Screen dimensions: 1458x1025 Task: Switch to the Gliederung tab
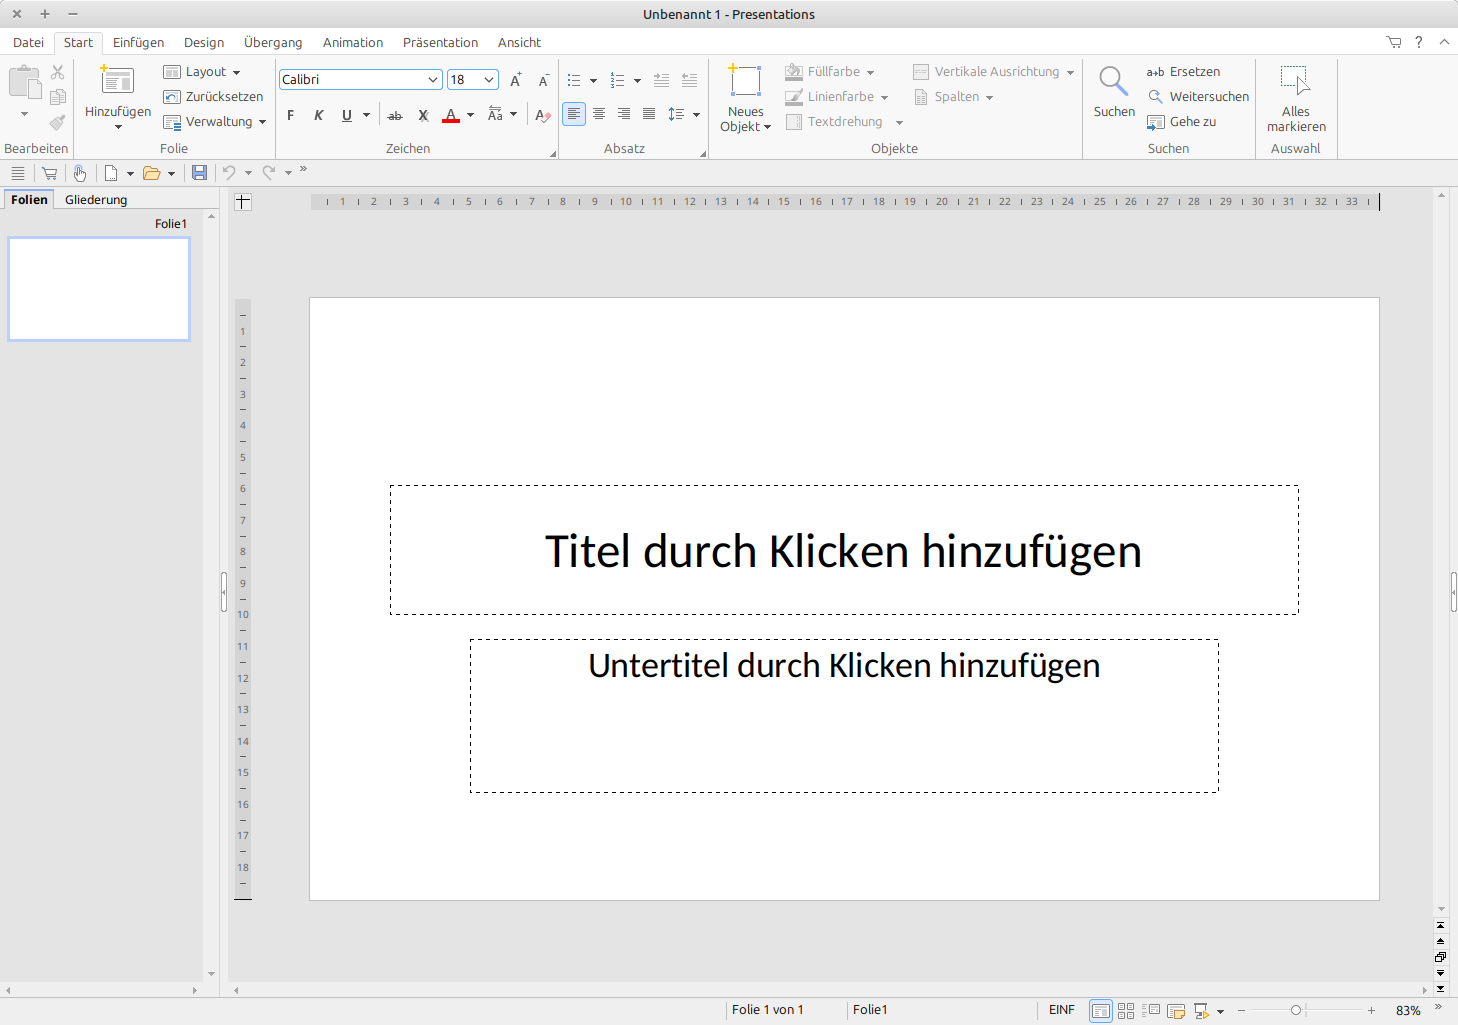coord(96,200)
